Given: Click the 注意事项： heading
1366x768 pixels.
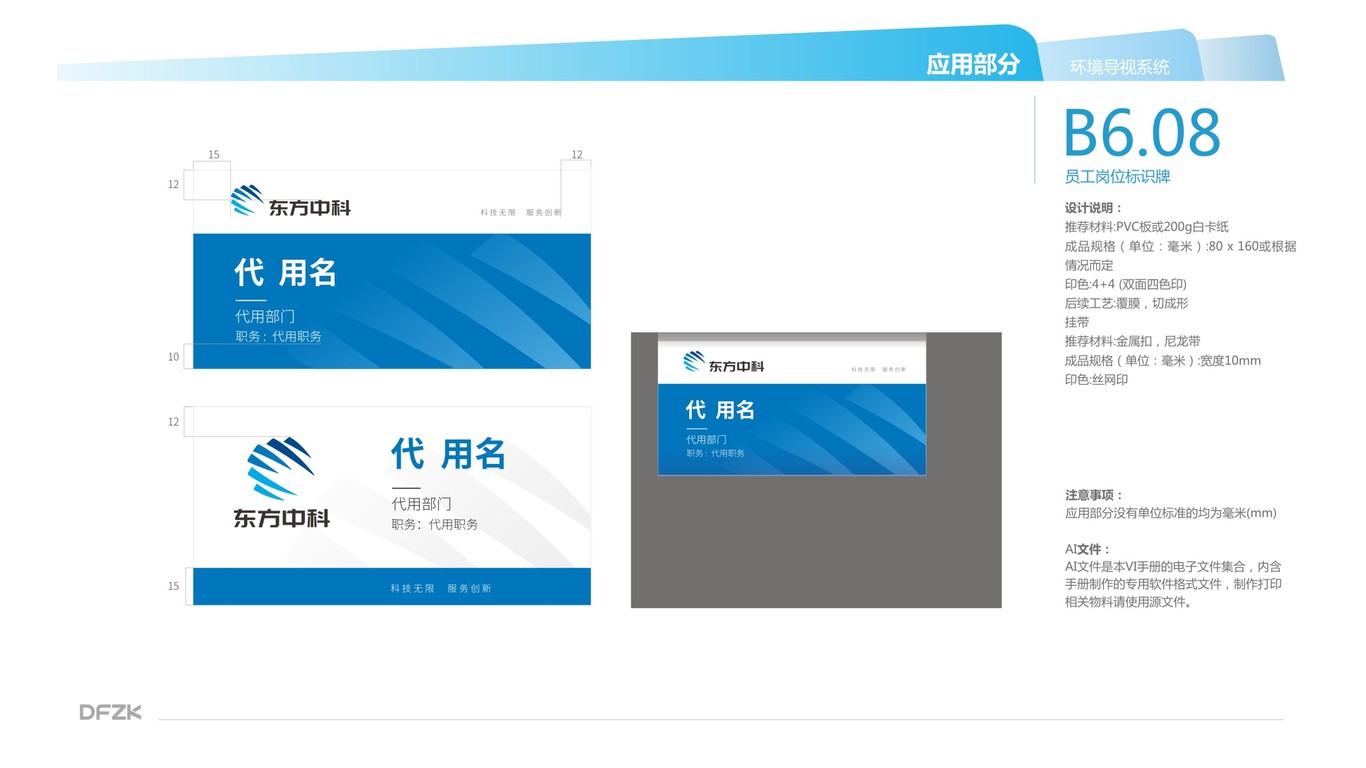Looking at the screenshot, I should tap(1094, 495).
